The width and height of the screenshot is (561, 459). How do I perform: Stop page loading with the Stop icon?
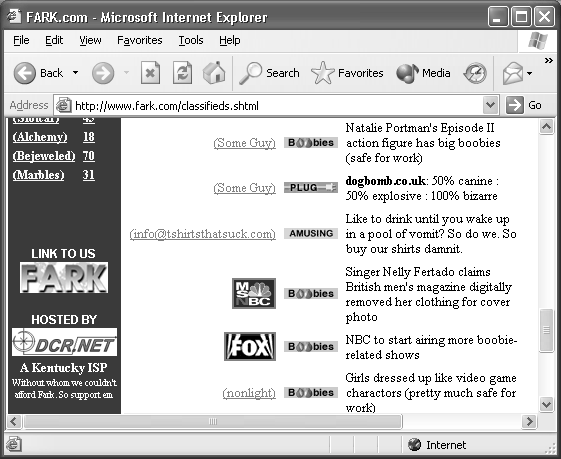click(150, 73)
